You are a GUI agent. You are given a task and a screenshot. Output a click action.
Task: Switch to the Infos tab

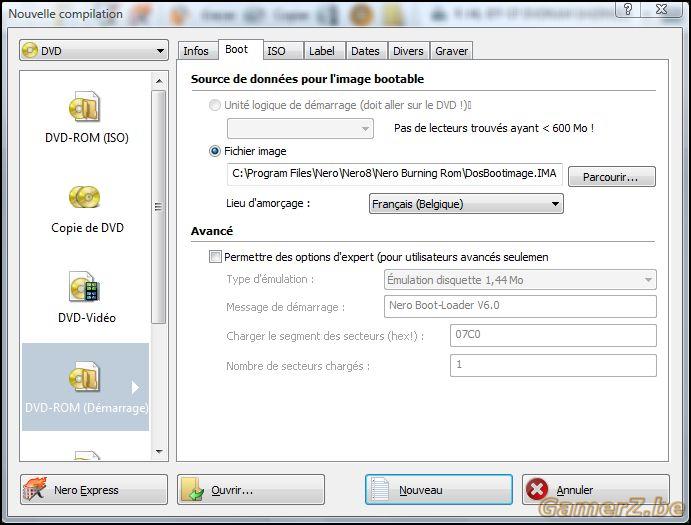[x=196, y=51]
